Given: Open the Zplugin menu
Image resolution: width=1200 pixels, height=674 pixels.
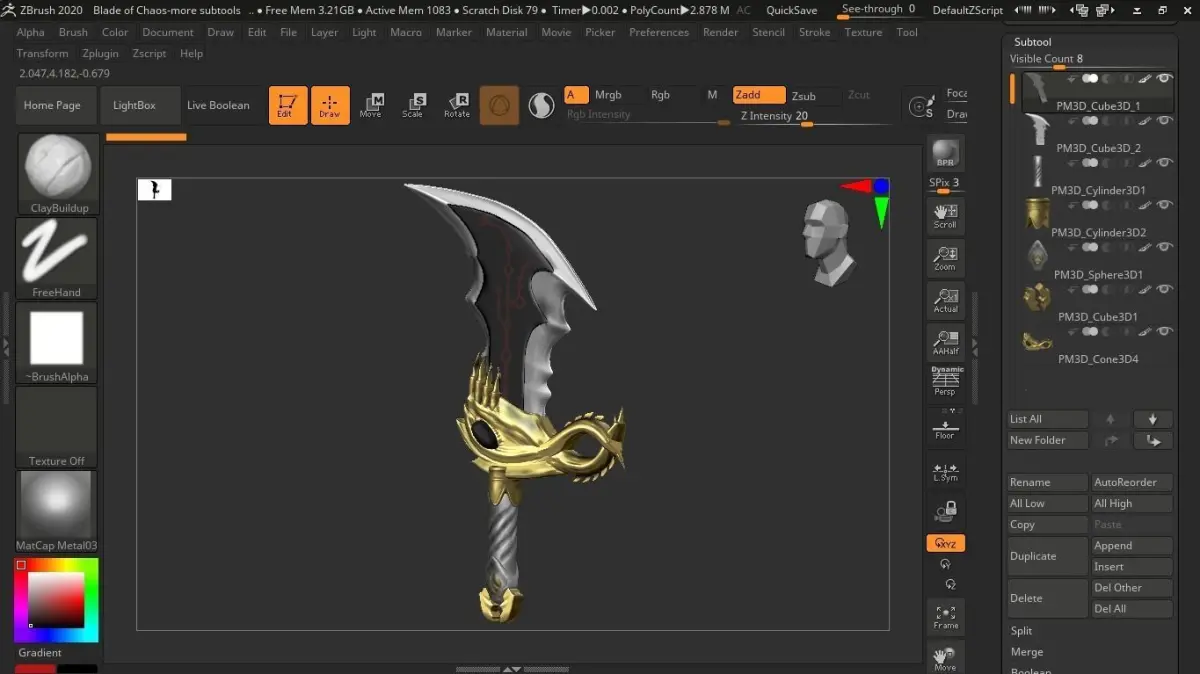Looking at the screenshot, I should [100, 53].
